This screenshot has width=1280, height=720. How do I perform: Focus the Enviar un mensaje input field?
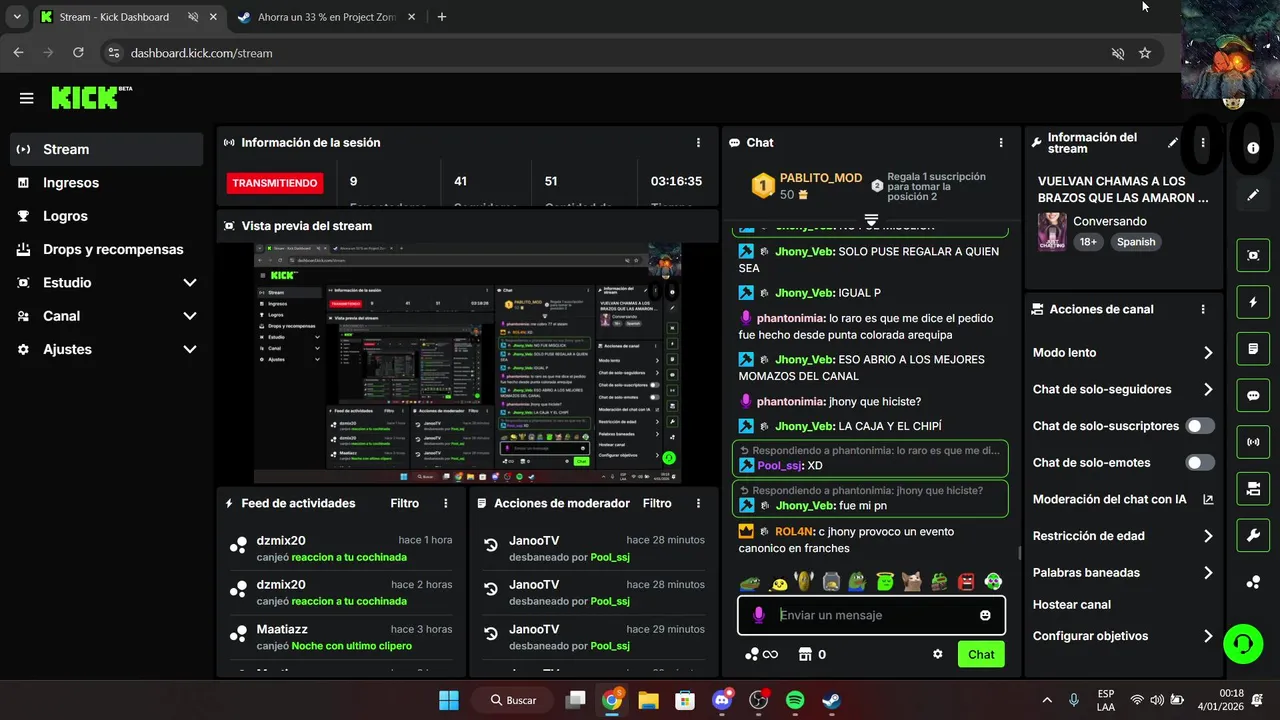(872, 615)
